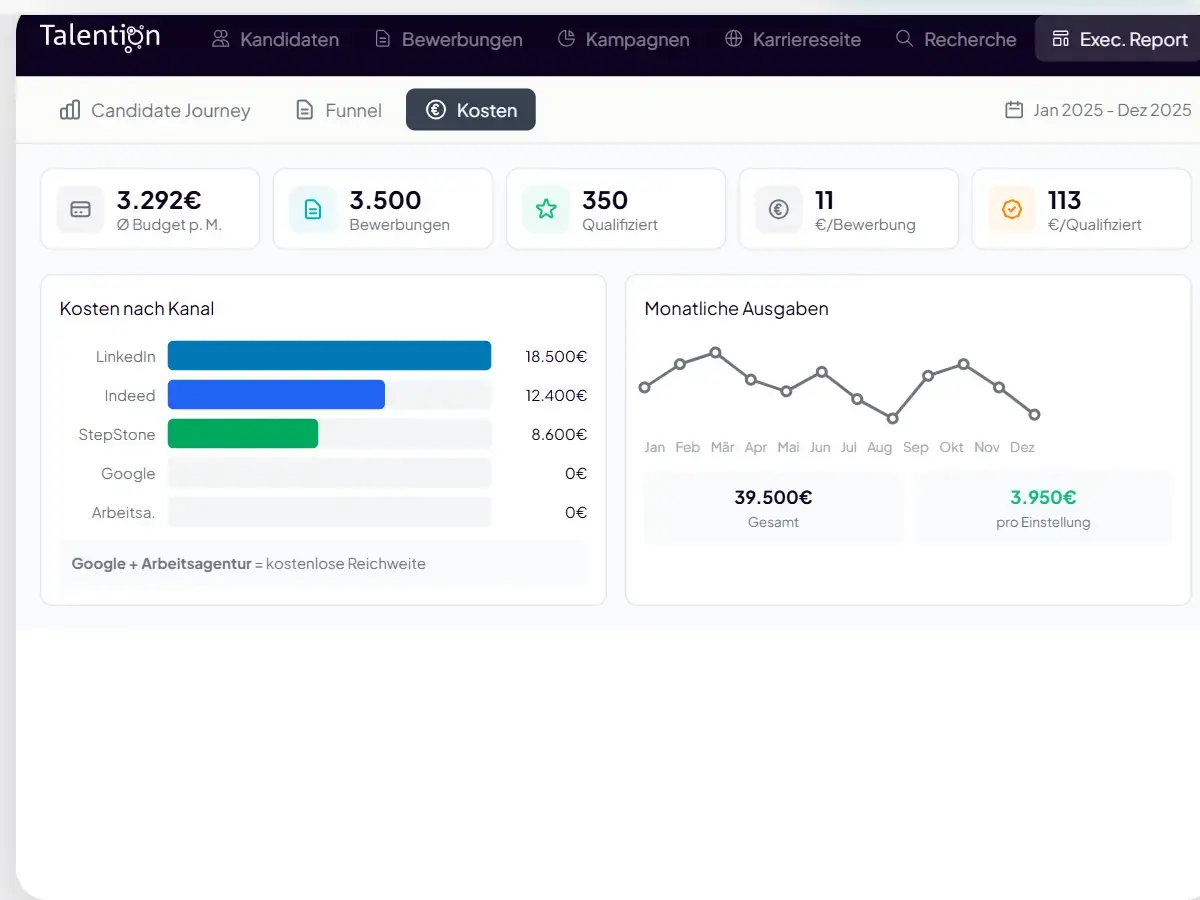Click the Talention logo
Image resolution: width=1200 pixels, height=900 pixels.
[x=99, y=36]
